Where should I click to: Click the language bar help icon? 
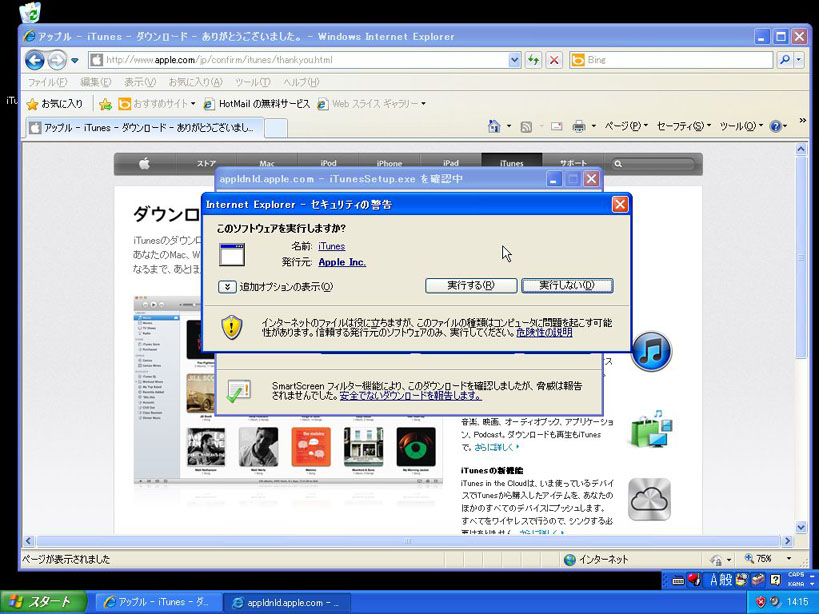pyautogui.click(x=776, y=580)
